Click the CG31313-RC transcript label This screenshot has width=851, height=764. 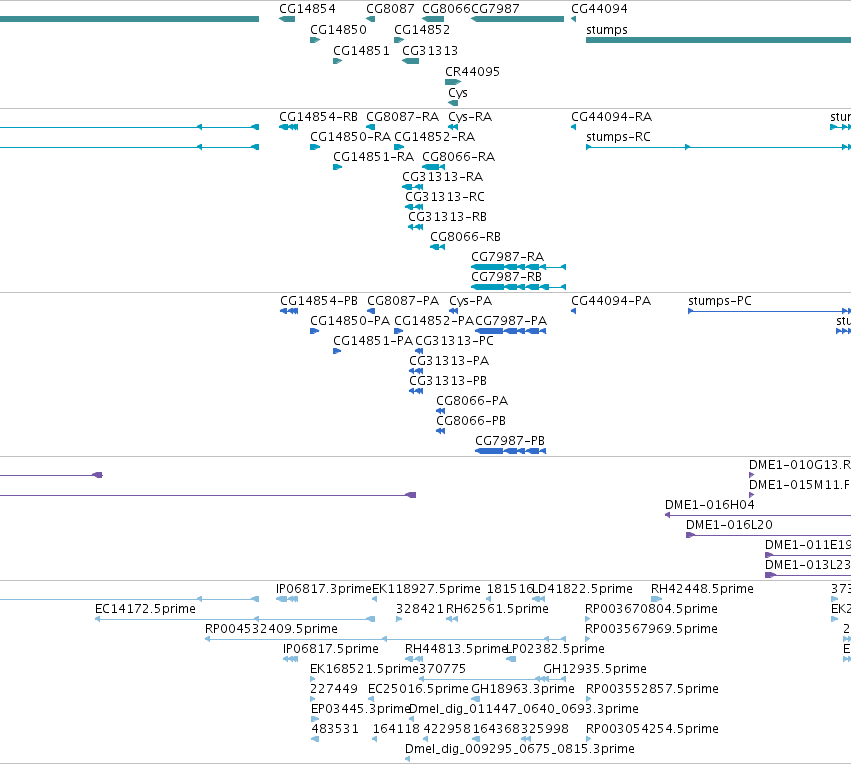pos(445,197)
